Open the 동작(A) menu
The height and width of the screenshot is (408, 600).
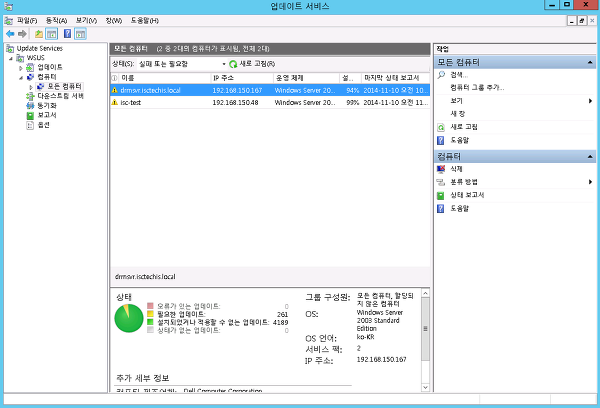(56, 21)
